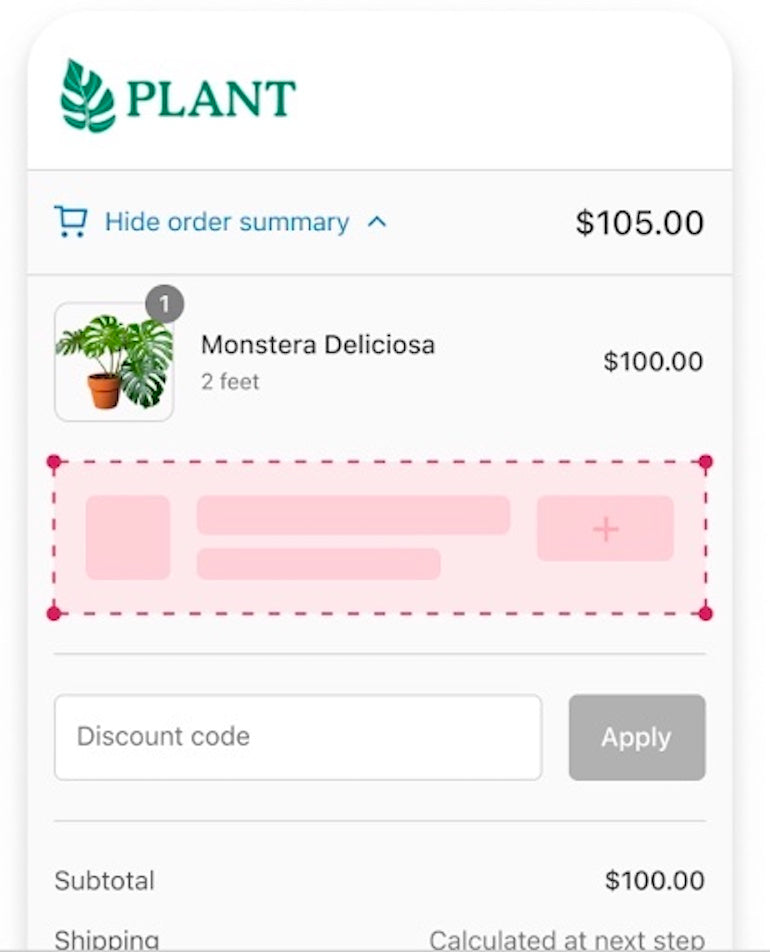The height and width of the screenshot is (952, 770).
Task: Select the $100.00 item price
Action: click(x=653, y=361)
